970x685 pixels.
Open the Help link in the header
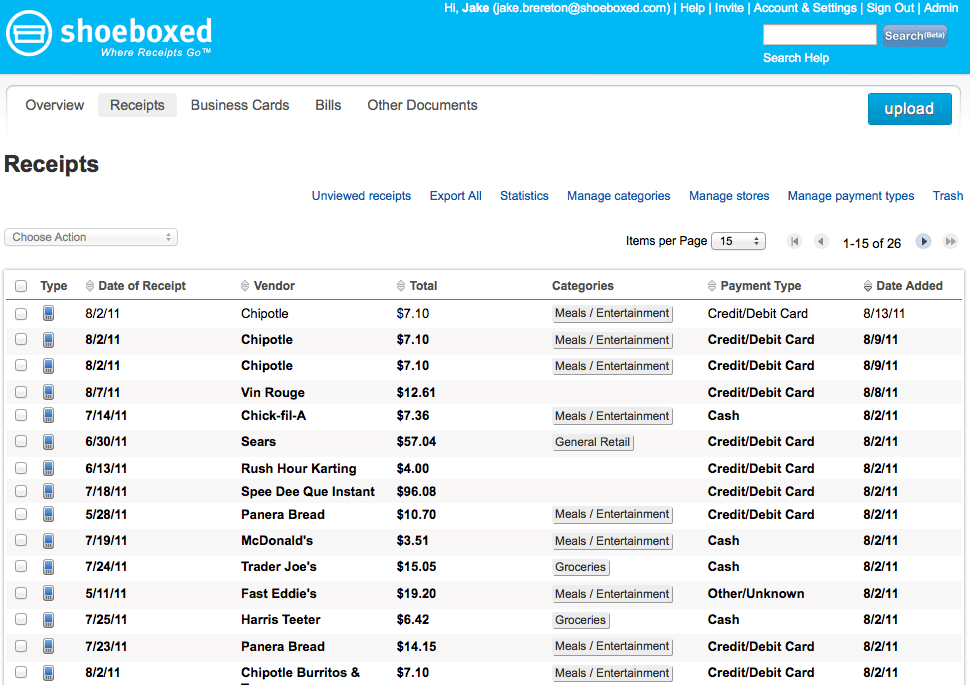point(692,8)
